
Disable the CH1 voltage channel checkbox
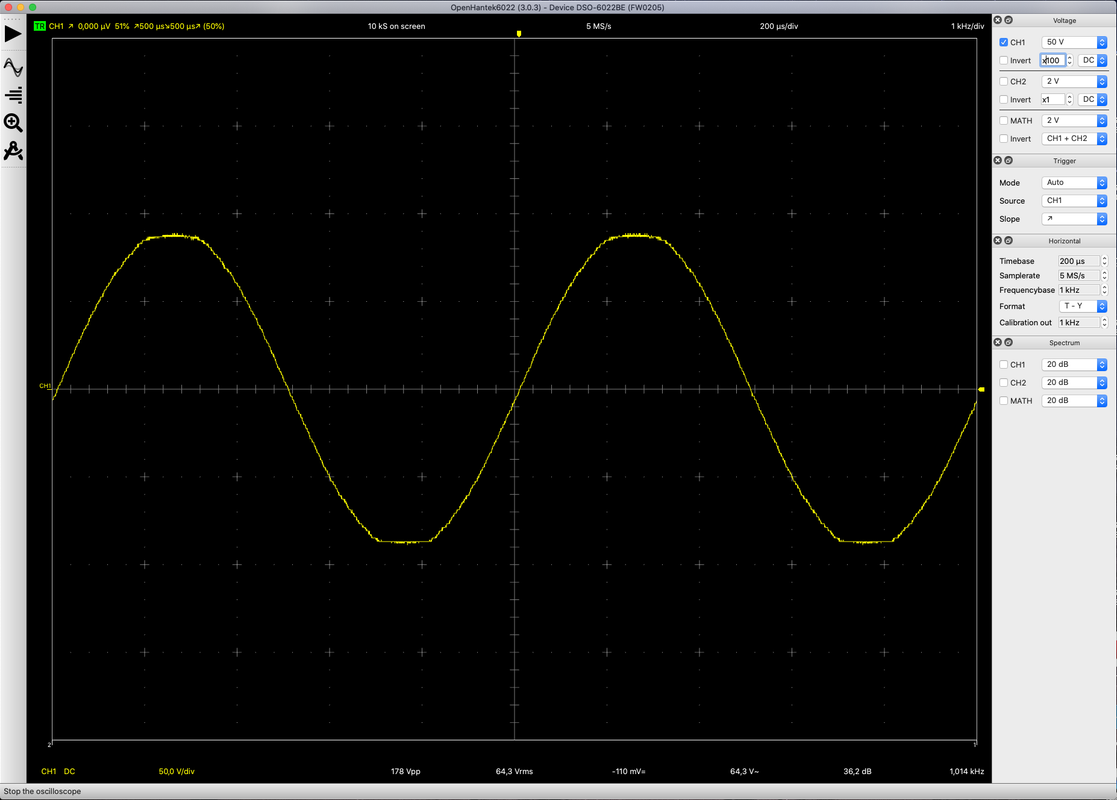click(1004, 42)
